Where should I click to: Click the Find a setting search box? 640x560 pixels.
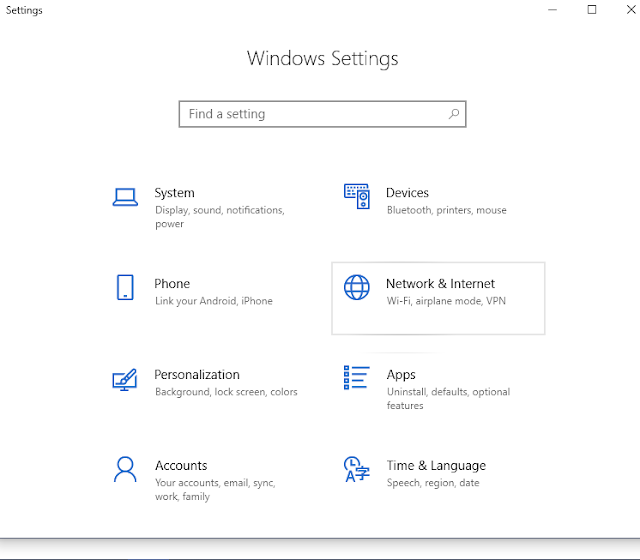[322, 114]
